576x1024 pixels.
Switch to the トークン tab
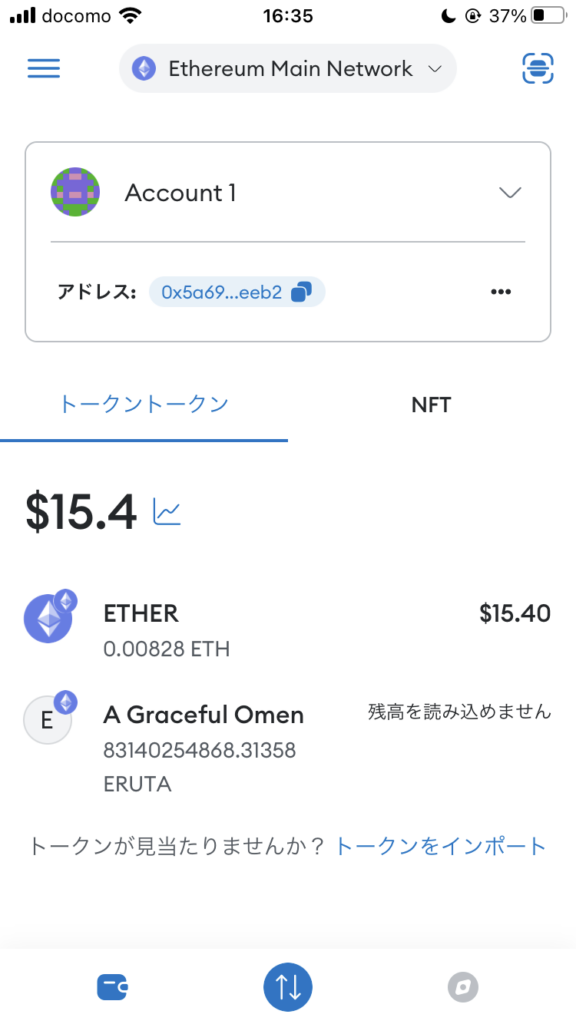click(x=144, y=404)
